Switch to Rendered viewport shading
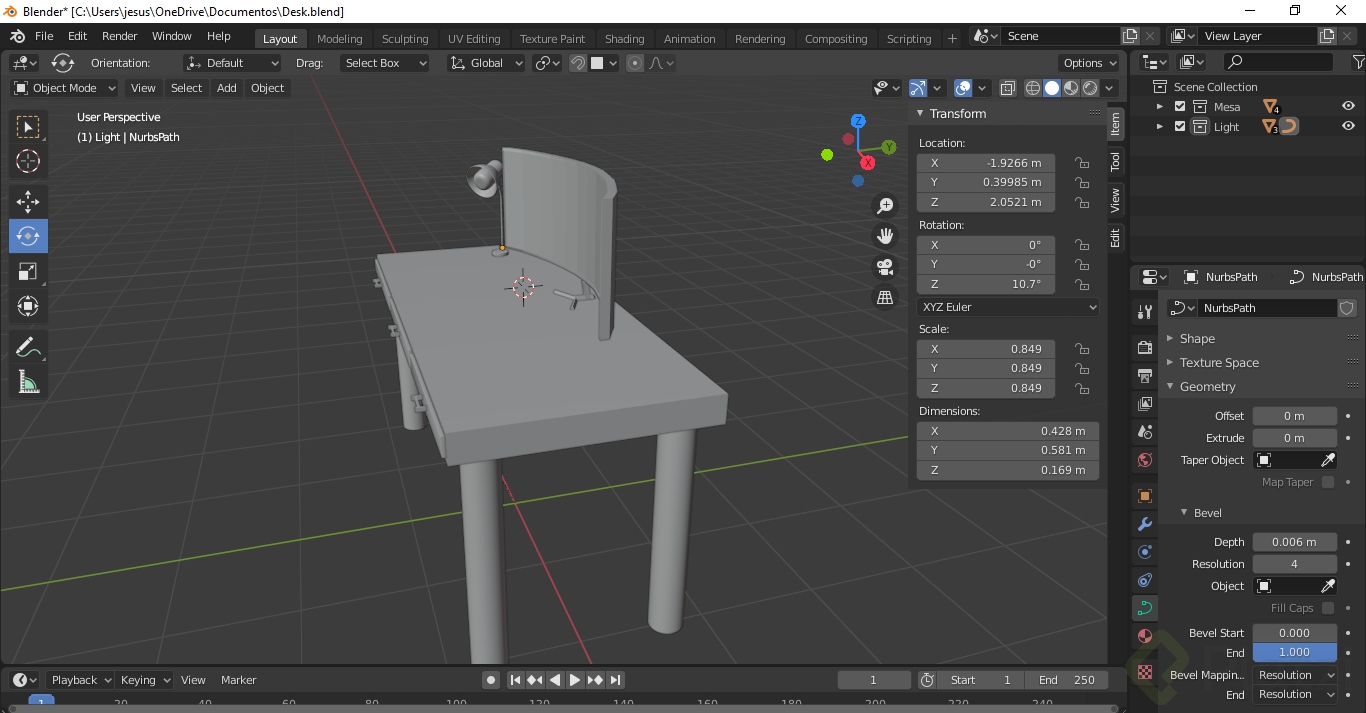The image size is (1366, 713). pyautogui.click(x=1089, y=88)
